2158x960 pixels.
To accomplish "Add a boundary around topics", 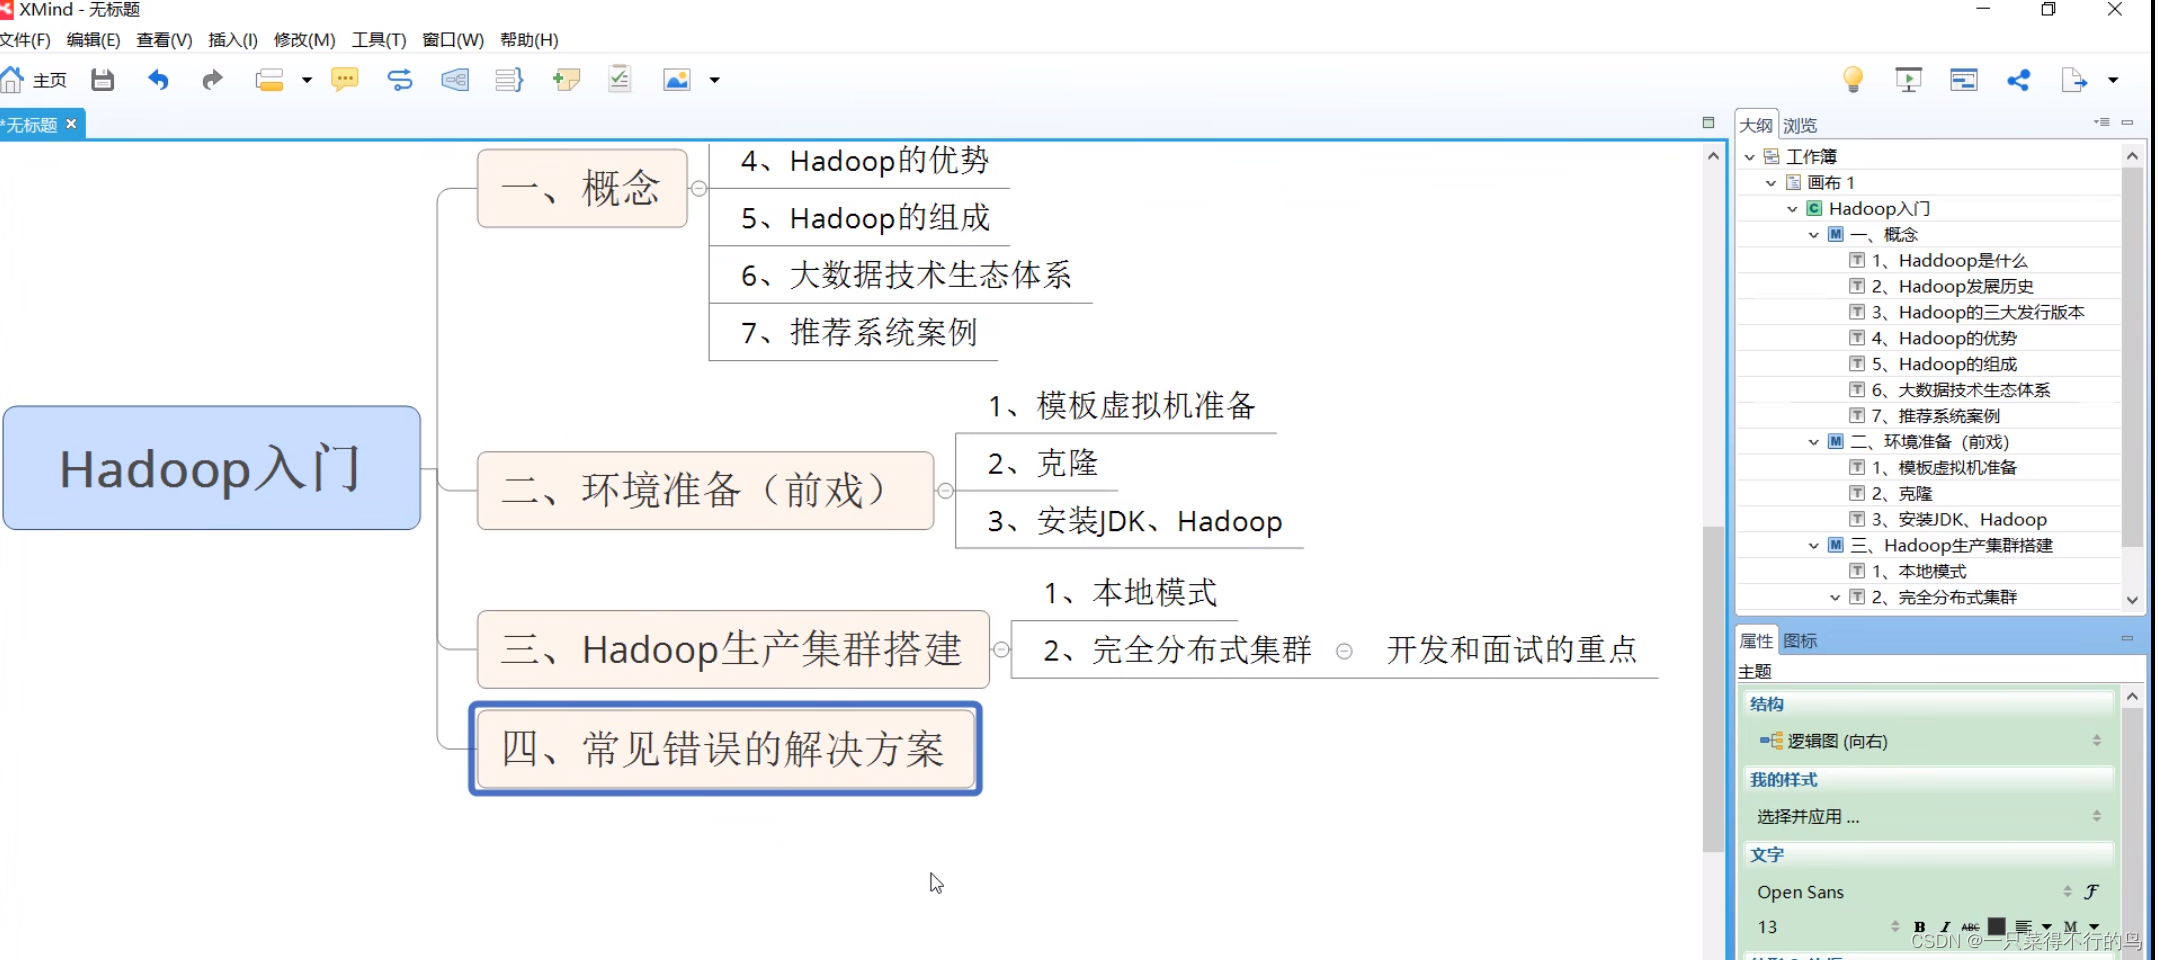I will point(455,80).
